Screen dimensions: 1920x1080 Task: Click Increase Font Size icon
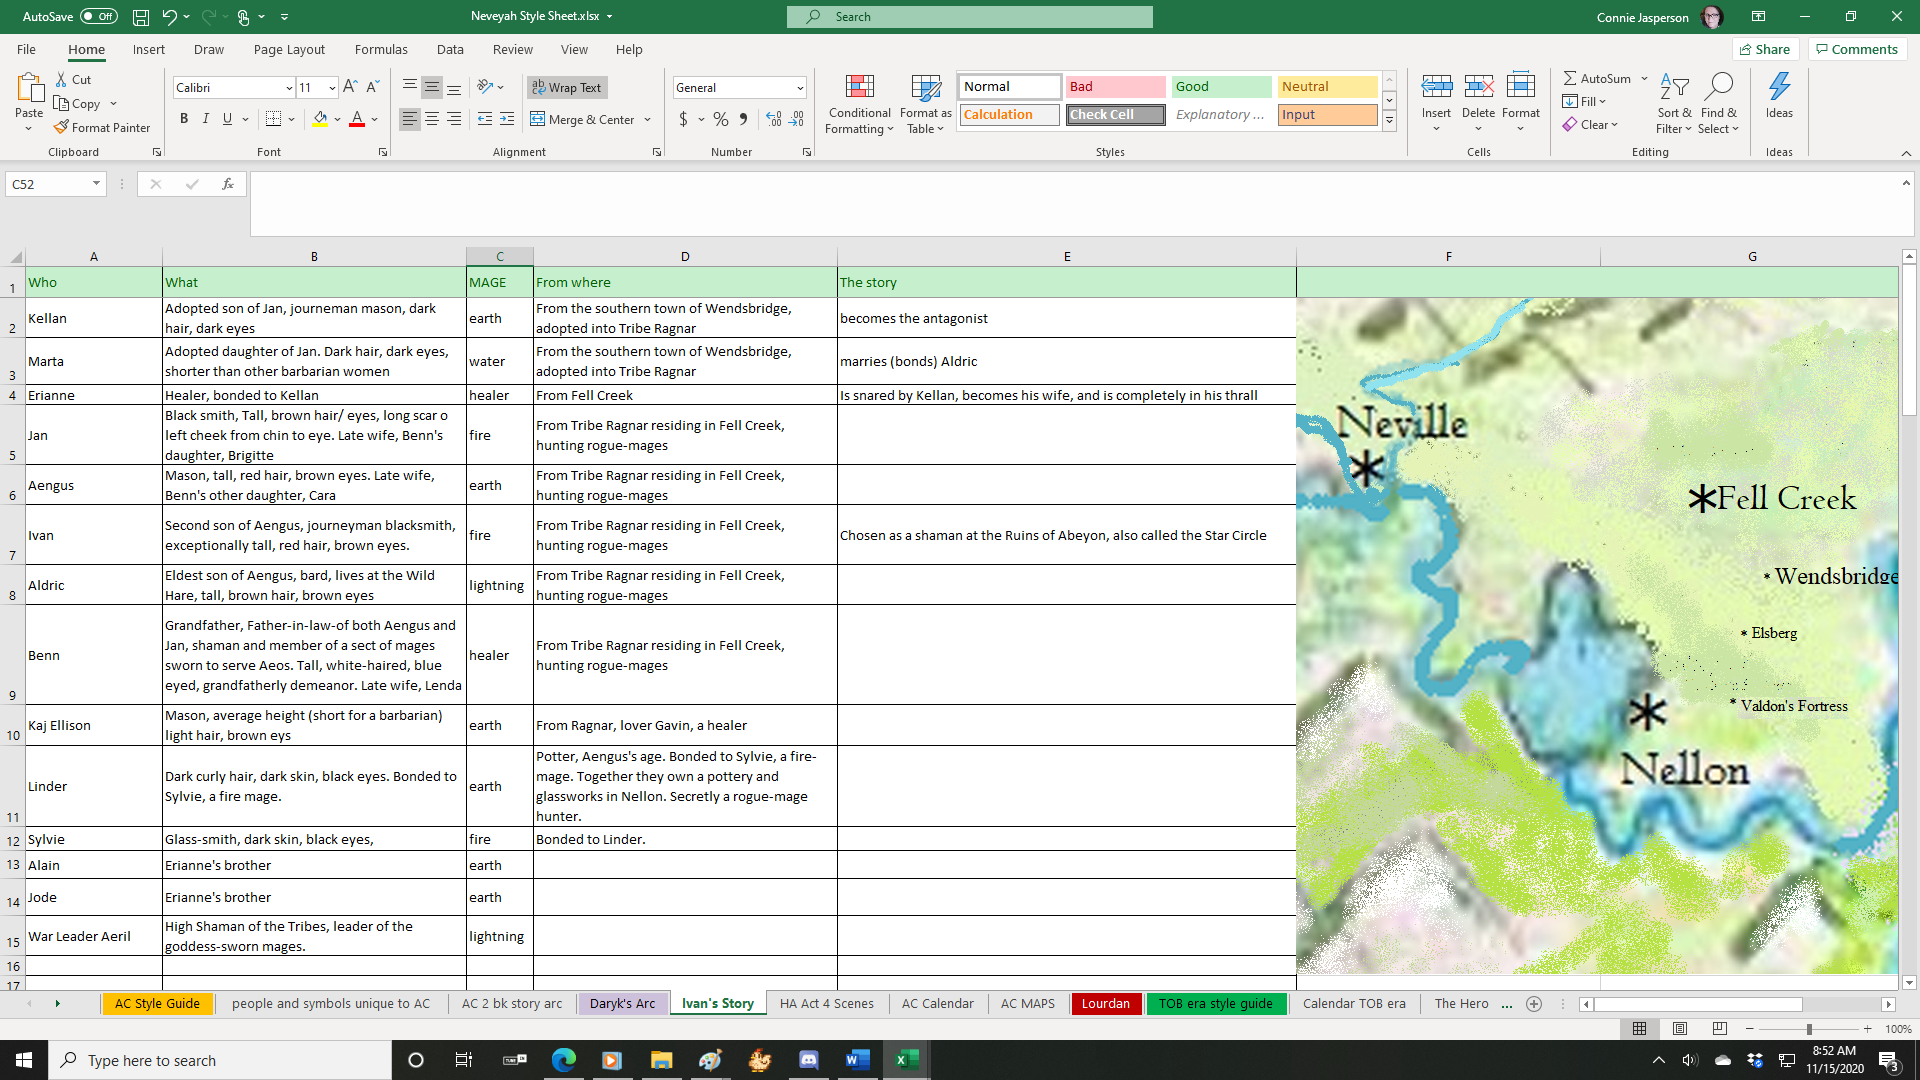350,87
